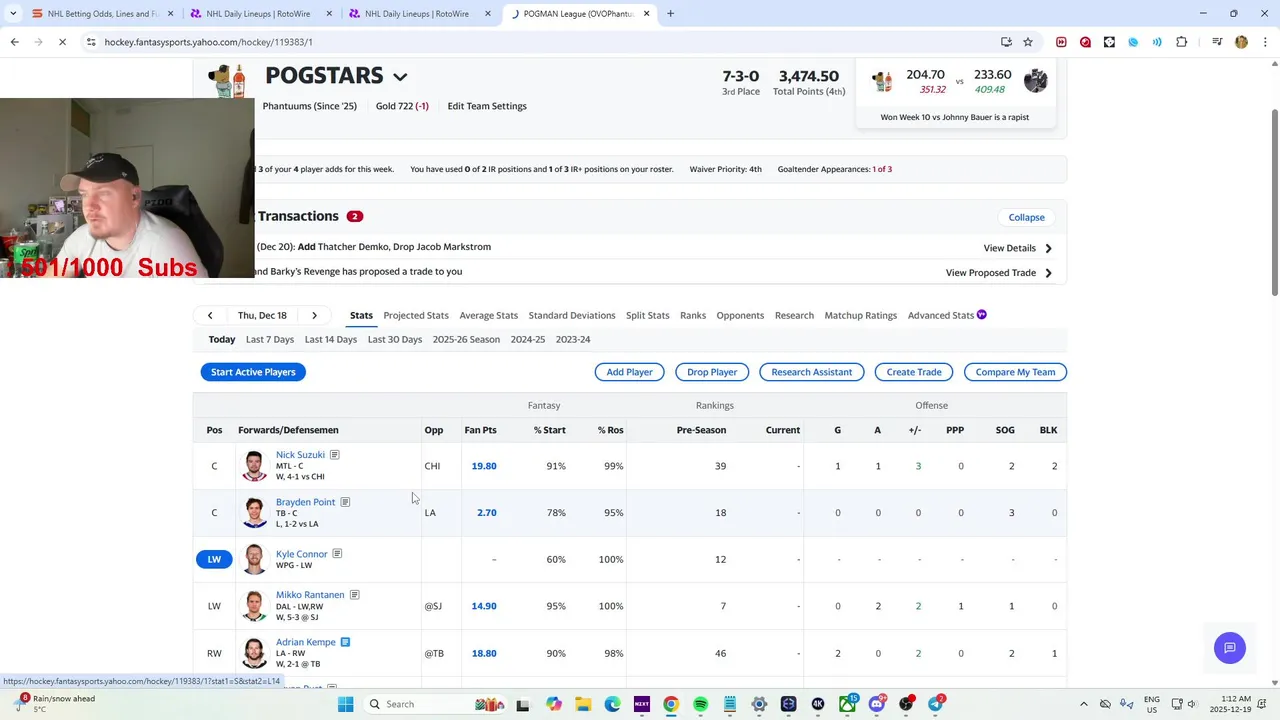Viewport: 1280px width, 720px height.
Task: Click Start Active Players button
Action: coord(253,372)
